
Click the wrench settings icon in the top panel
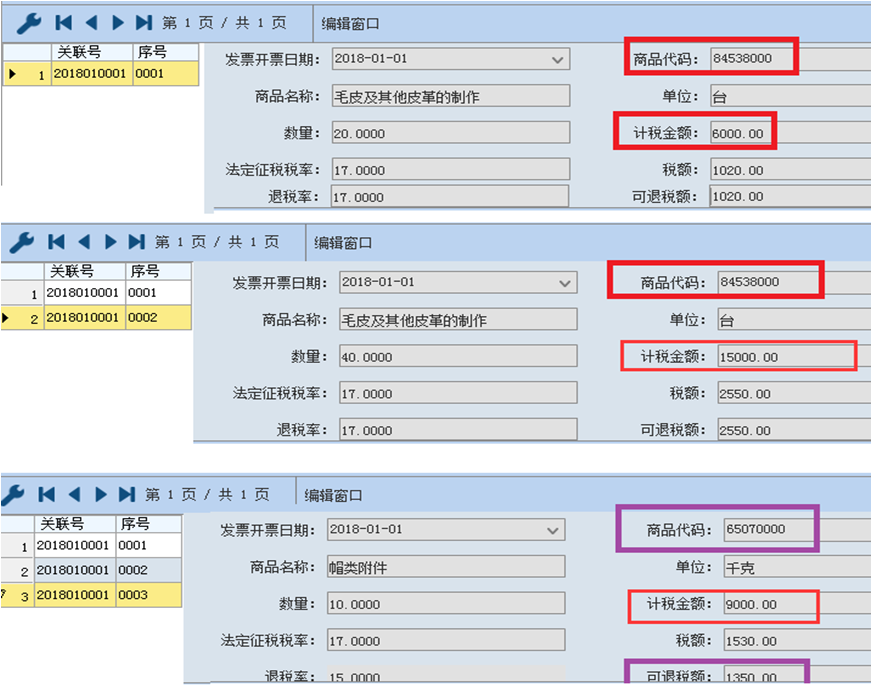pos(29,22)
